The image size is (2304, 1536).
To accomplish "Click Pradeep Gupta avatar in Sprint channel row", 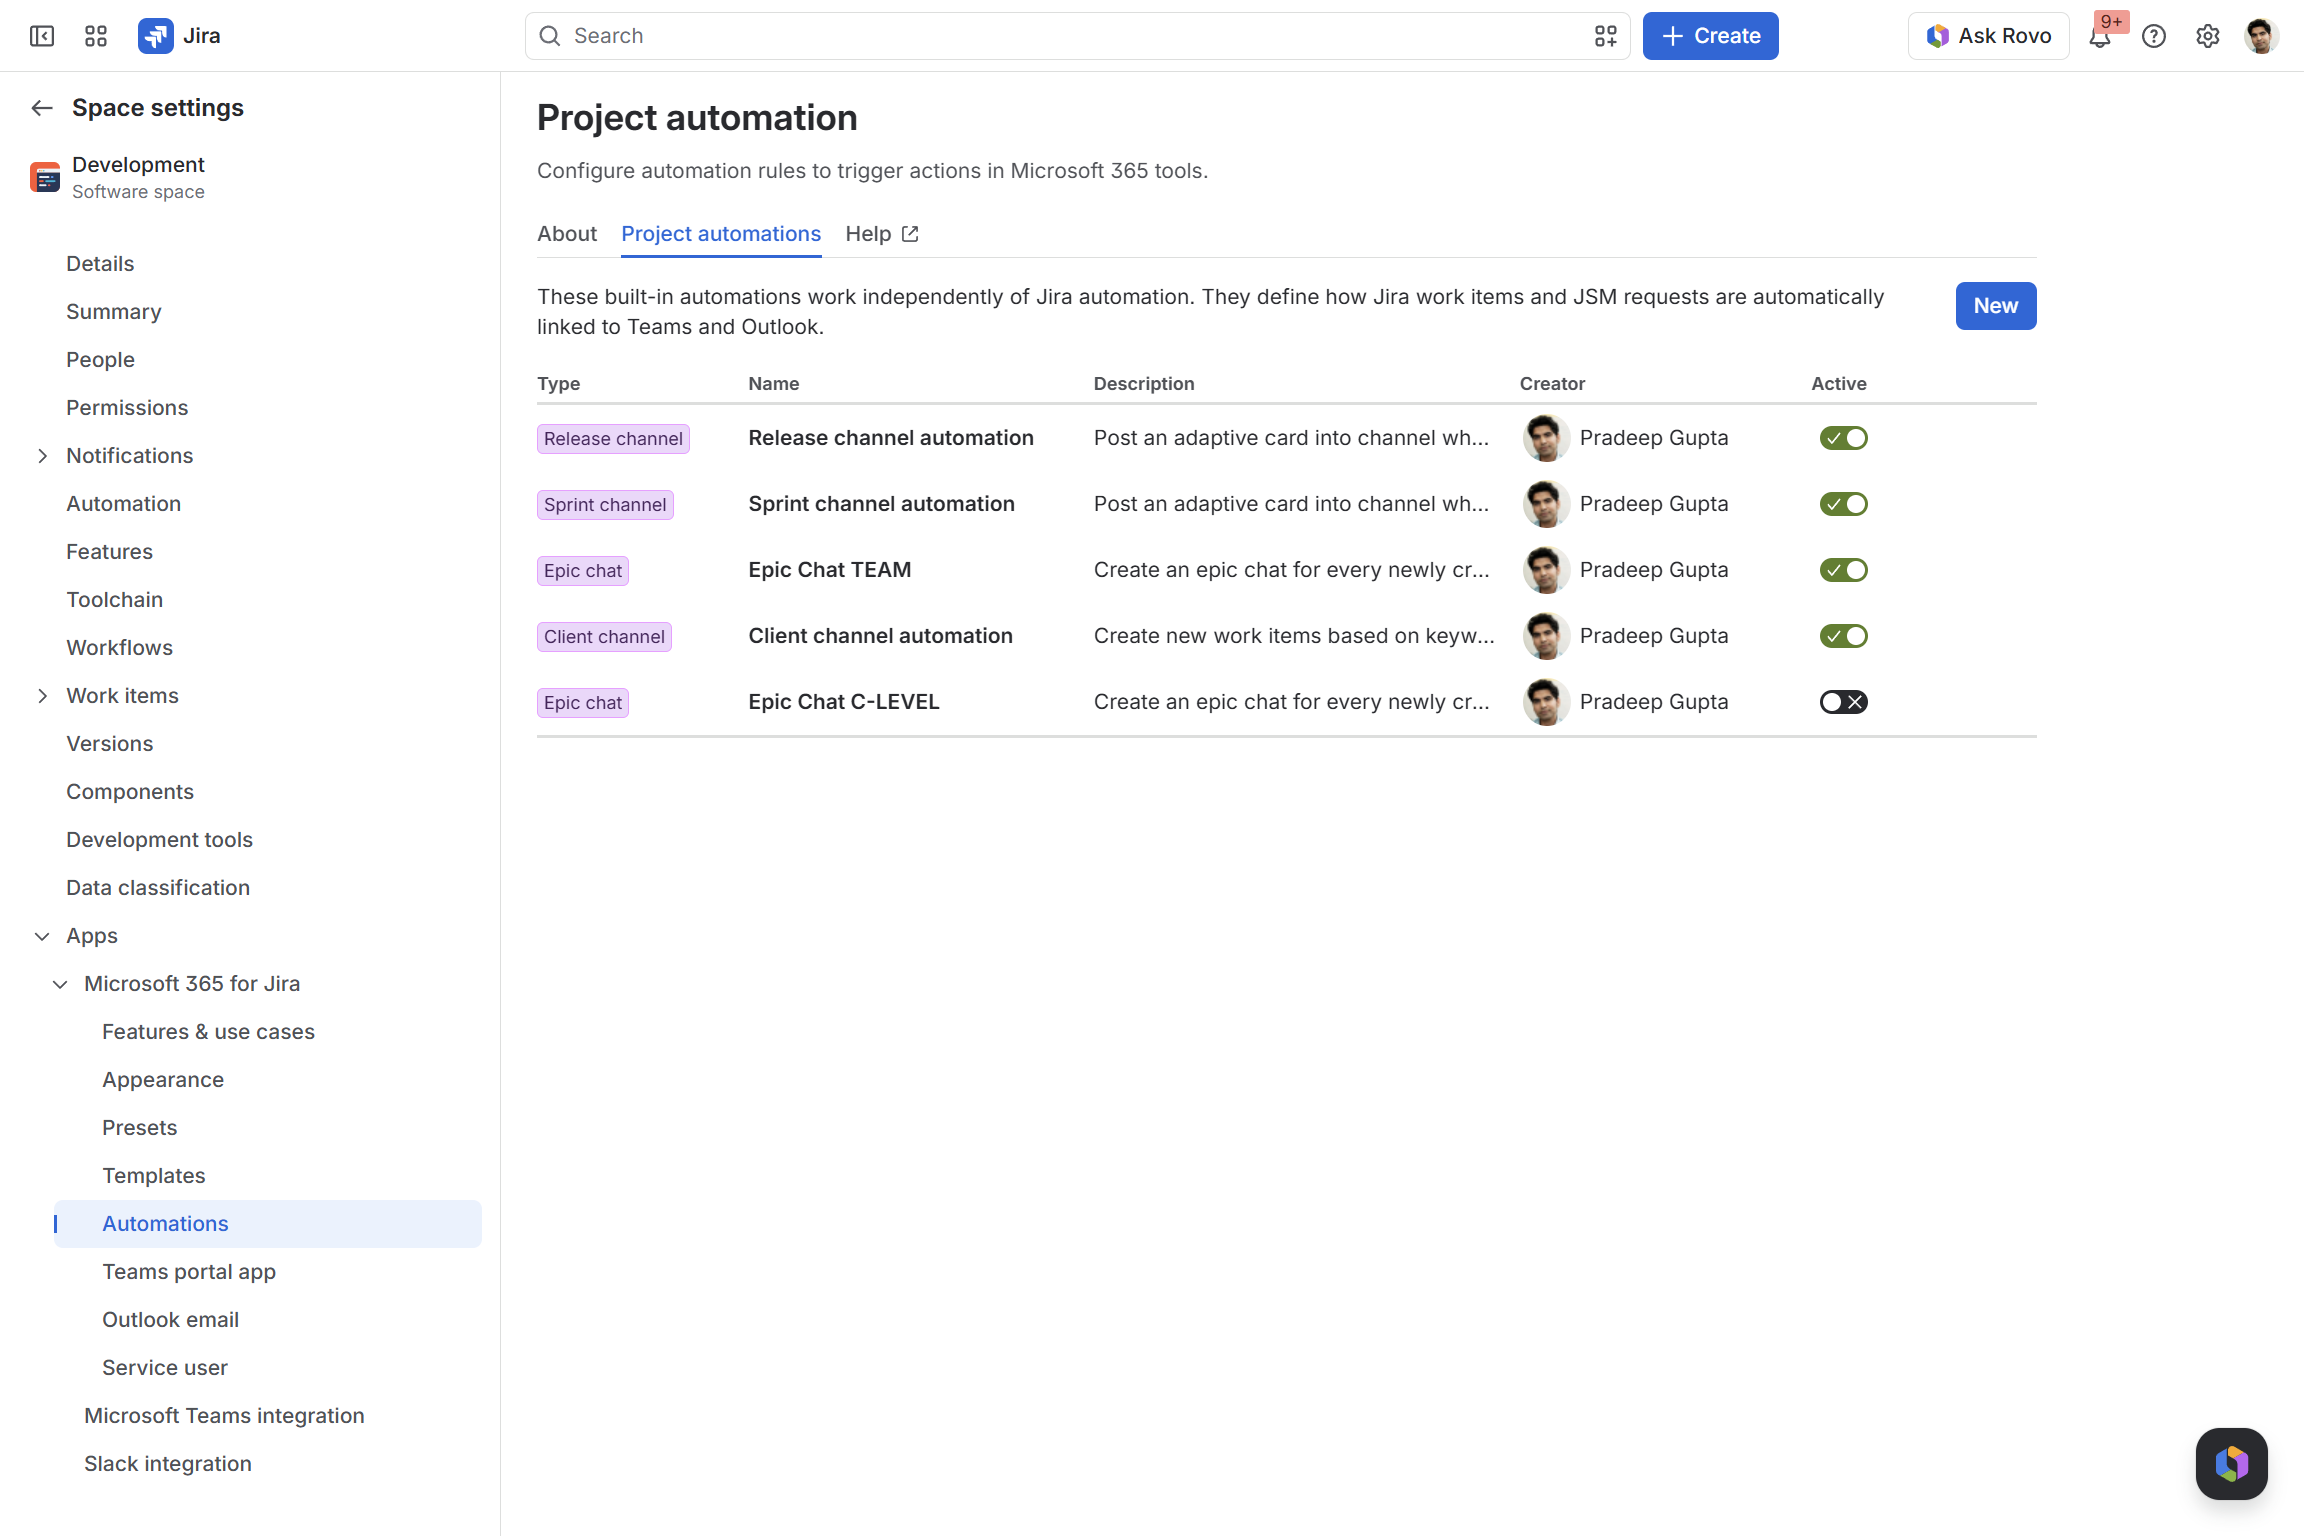I will [1546, 504].
